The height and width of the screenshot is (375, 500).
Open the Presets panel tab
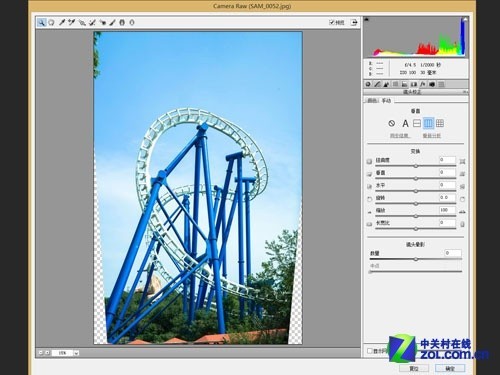441,84
